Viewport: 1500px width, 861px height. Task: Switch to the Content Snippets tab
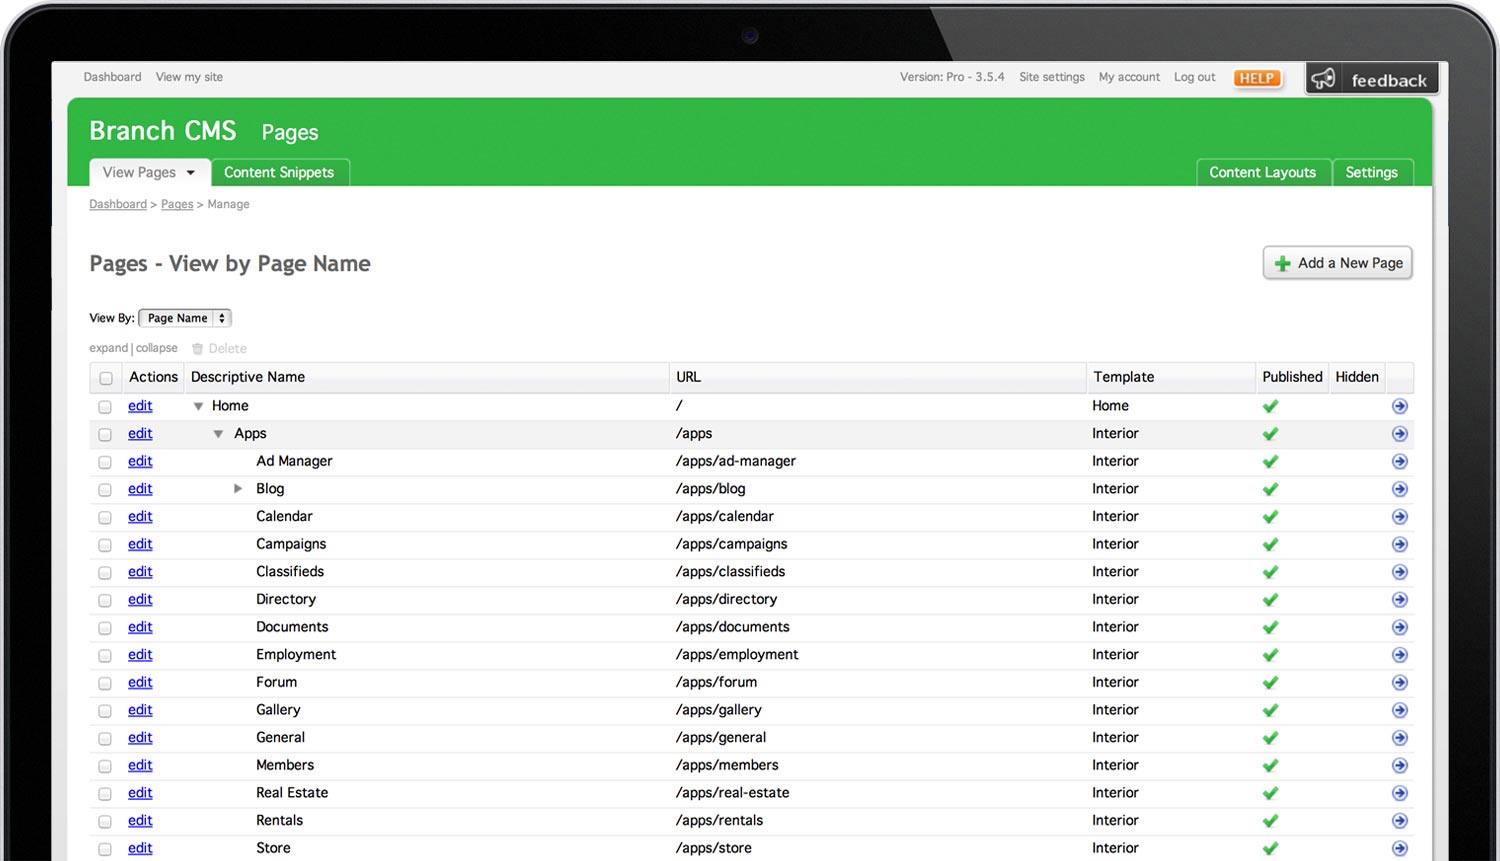(279, 172)
